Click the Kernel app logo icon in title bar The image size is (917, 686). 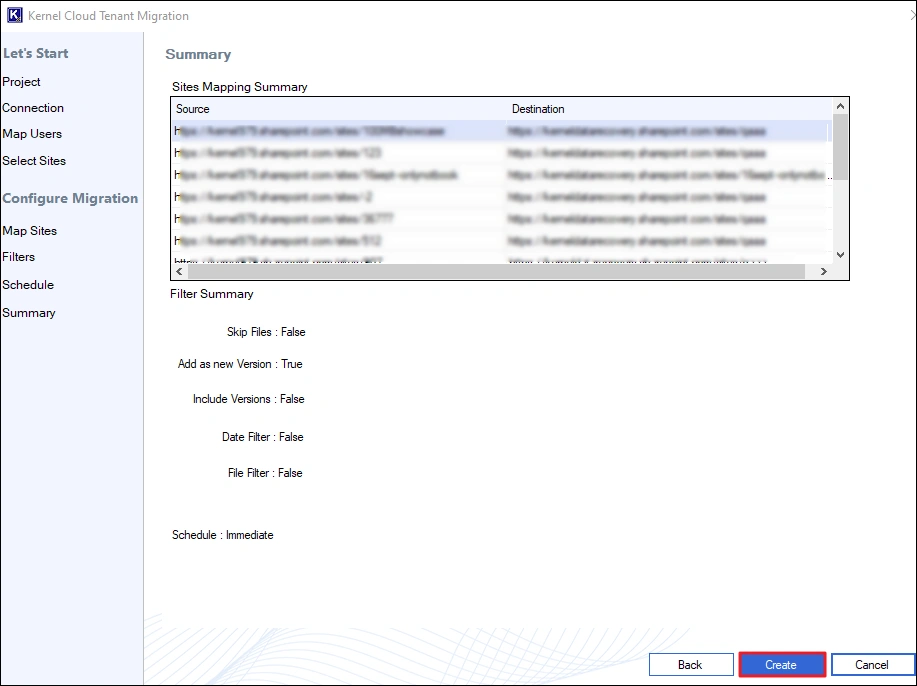tap(15, 16)
